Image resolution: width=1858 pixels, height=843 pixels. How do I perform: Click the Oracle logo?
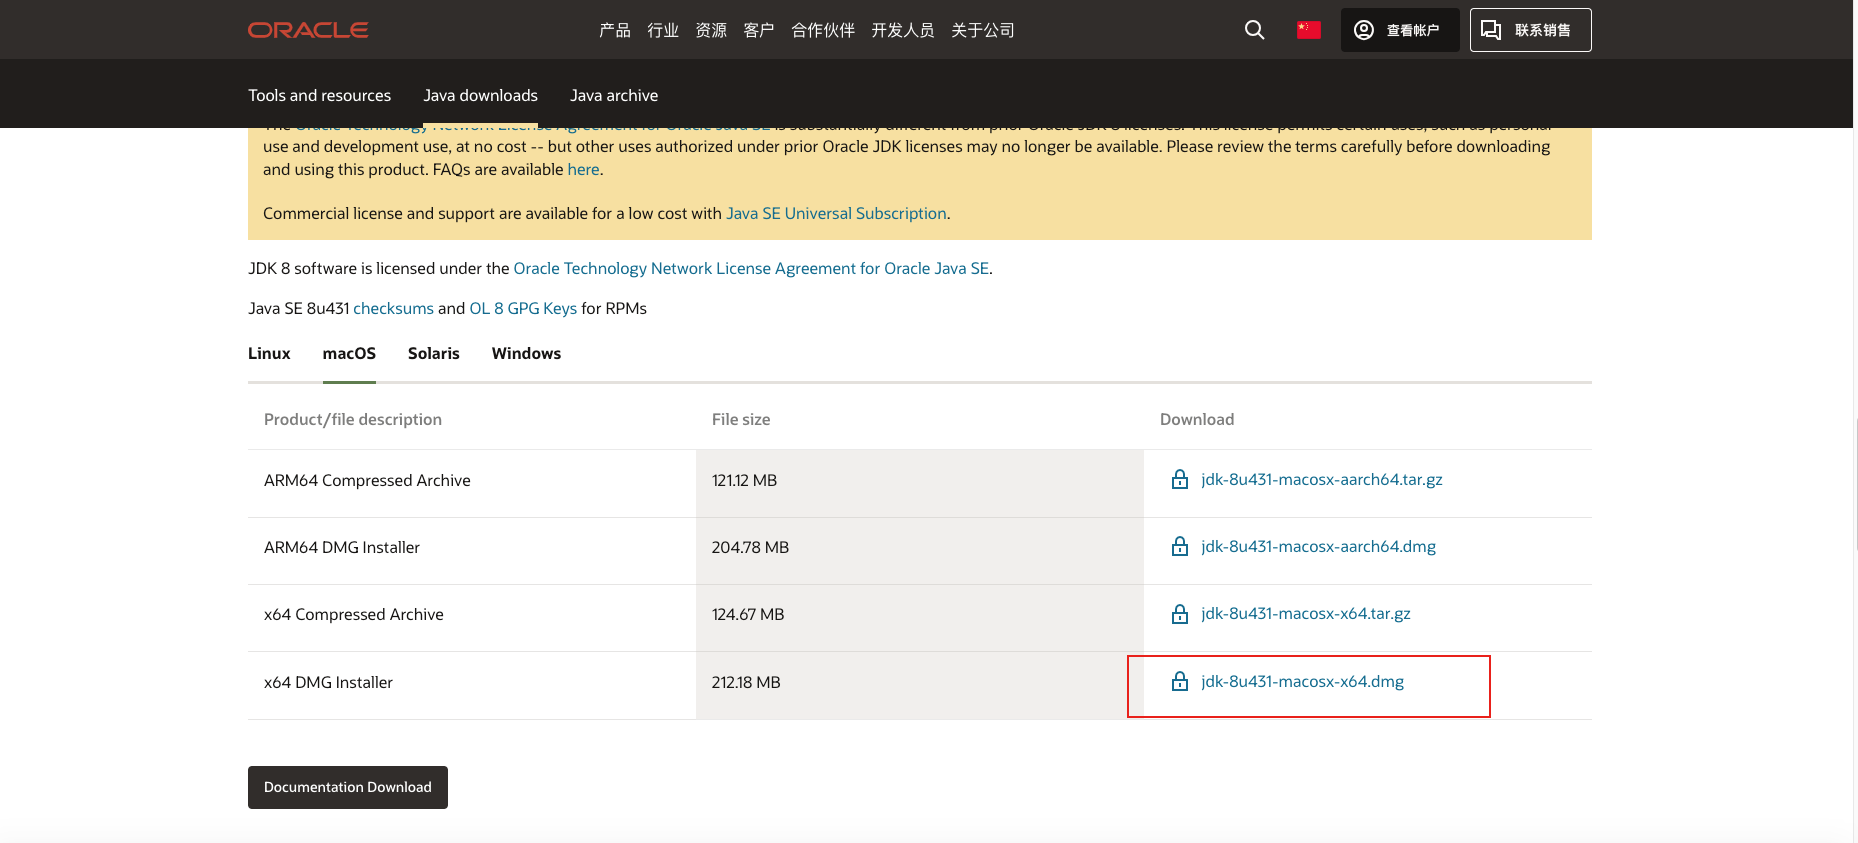pyautogui.click(x=308, y=30)
